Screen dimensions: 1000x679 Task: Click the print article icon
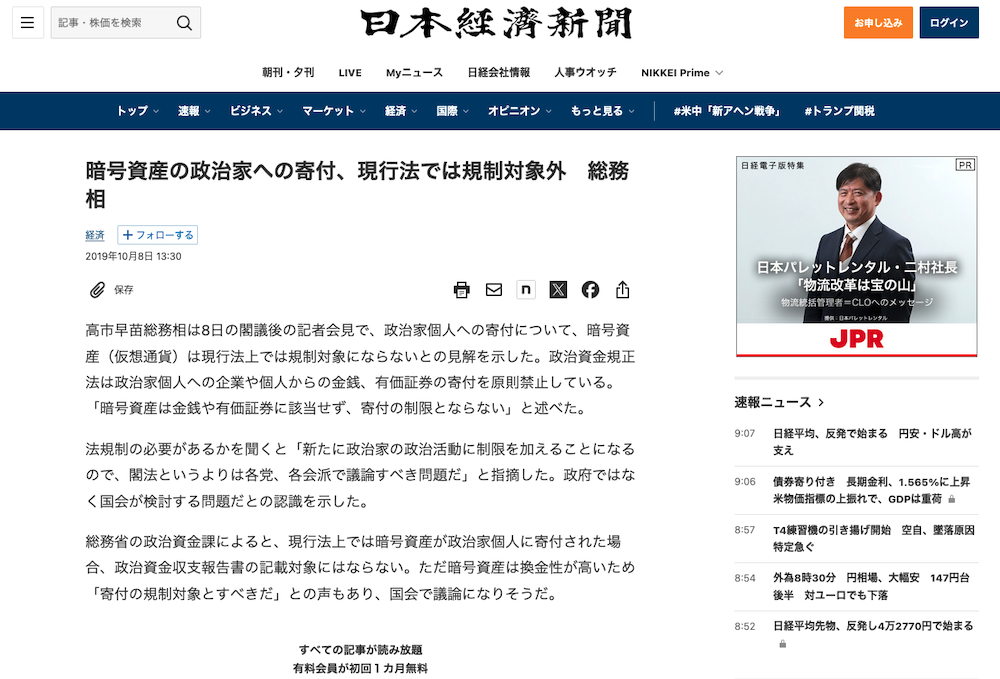tap(462, 290)
